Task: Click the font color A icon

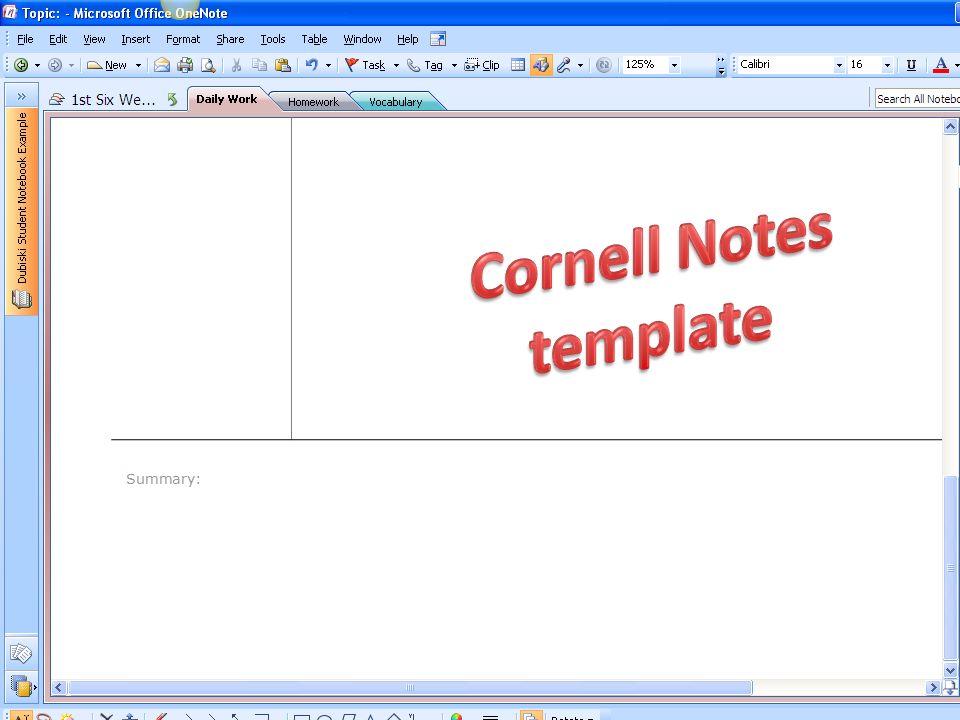Action: pos(941,65)
